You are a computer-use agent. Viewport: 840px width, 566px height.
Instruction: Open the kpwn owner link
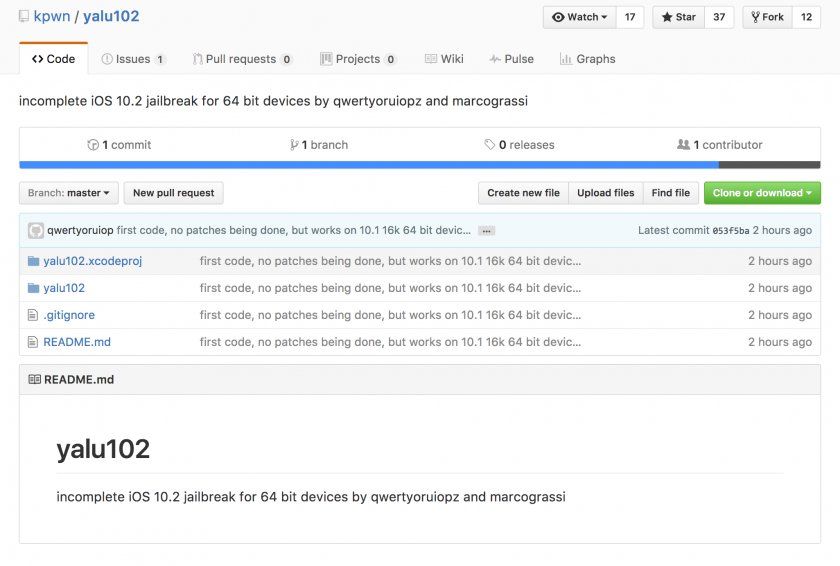(51, 16)
